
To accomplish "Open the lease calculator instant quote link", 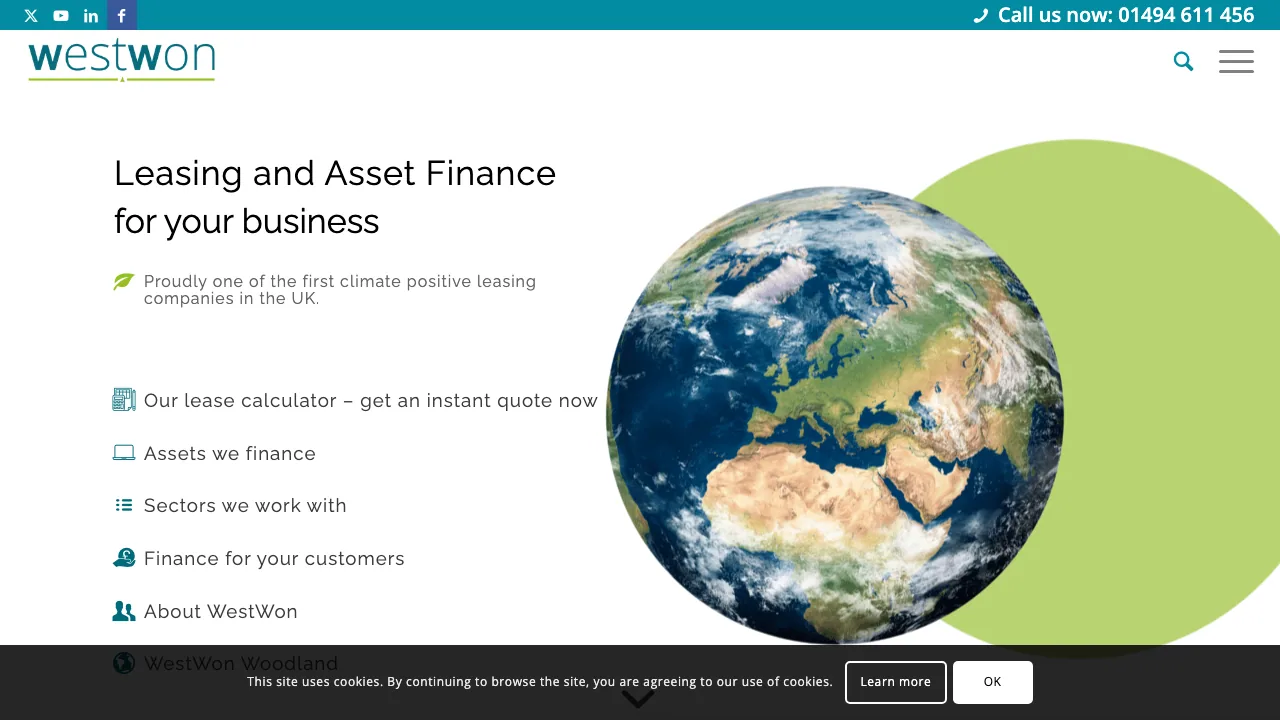I will [370, 401].
